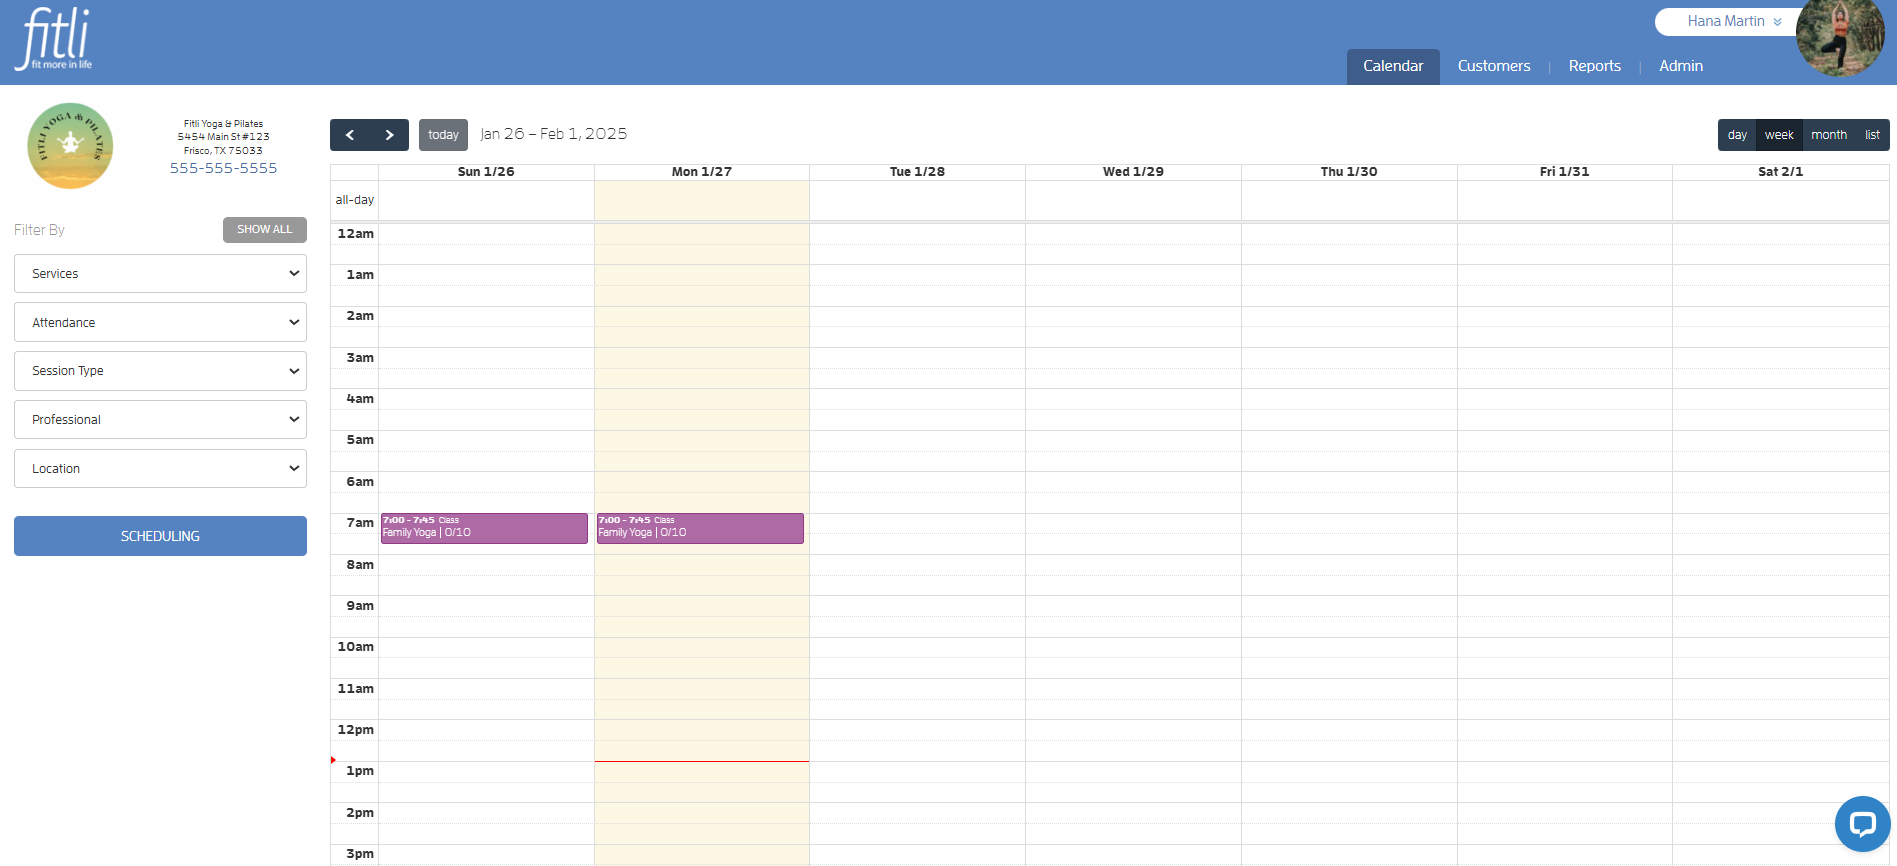Switch to week view
Viewport: 1897px width, 866px height.
point(1779,135)
